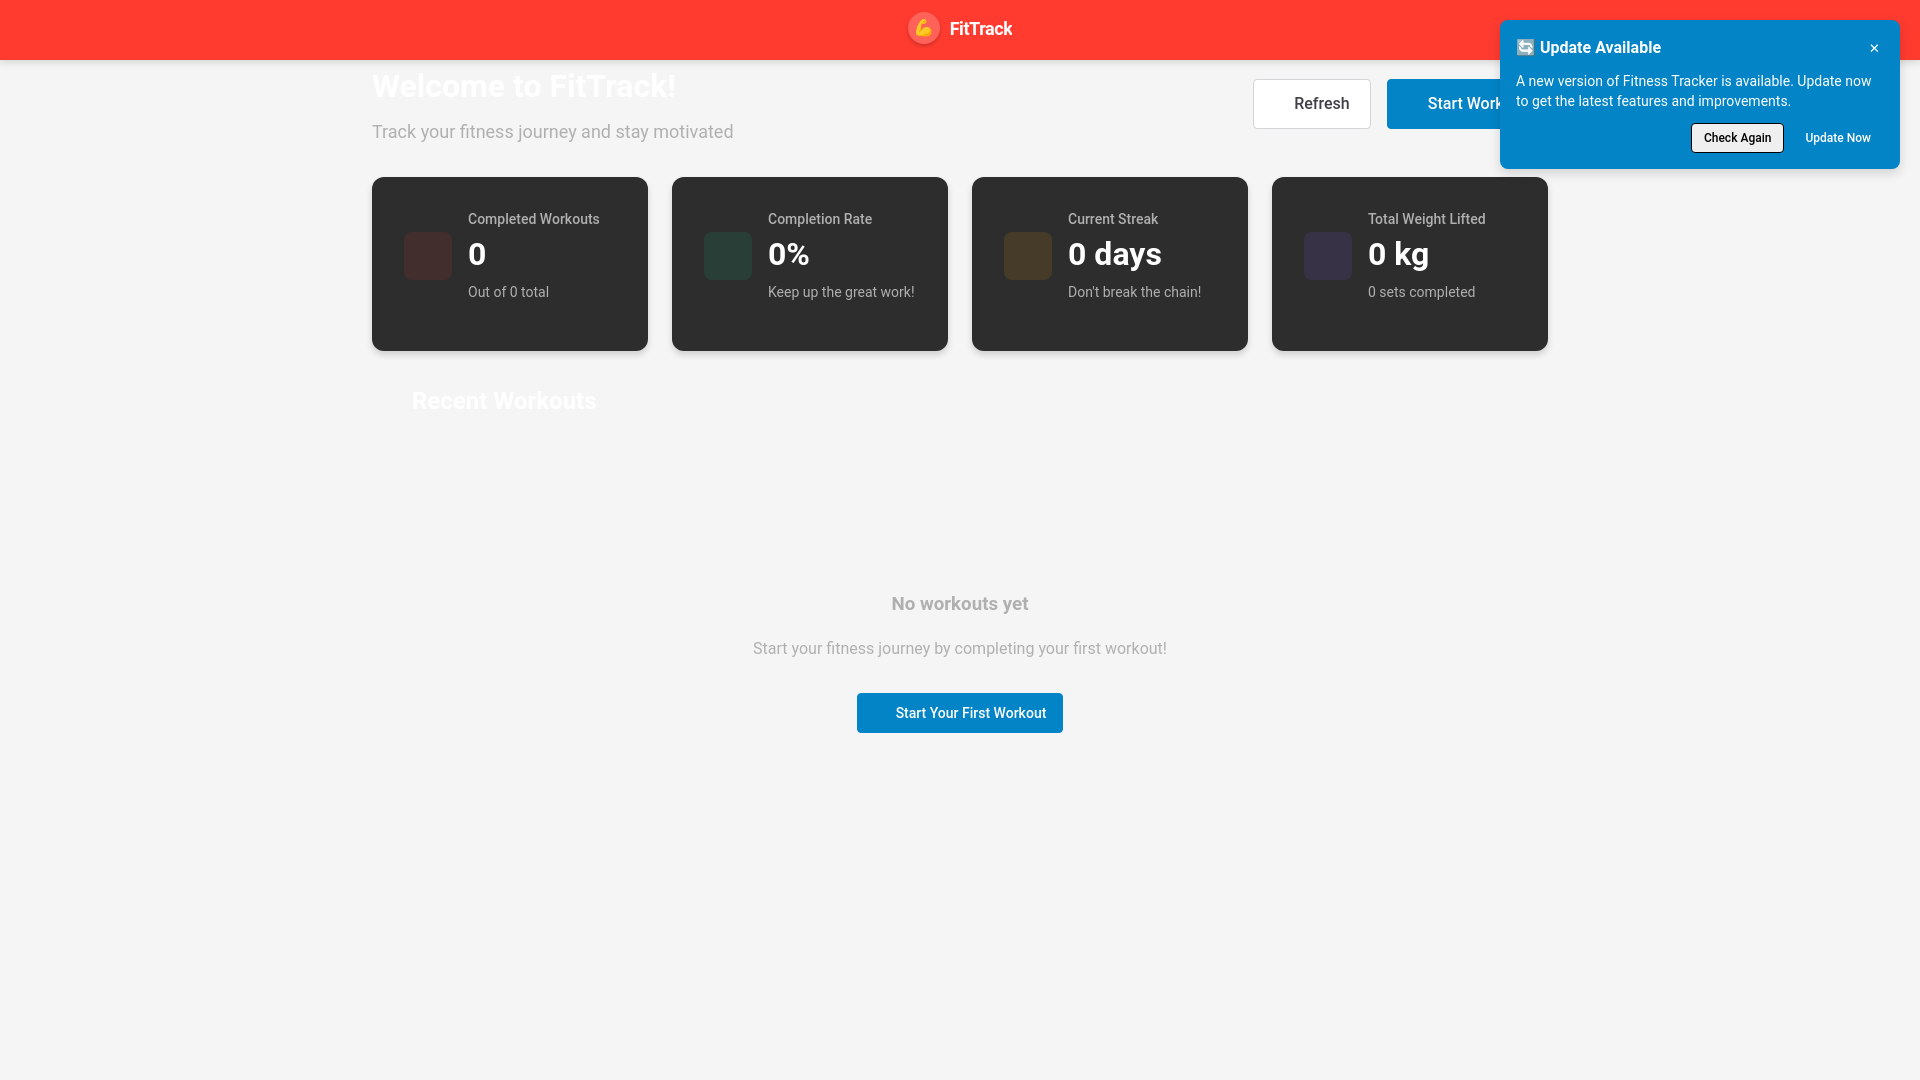Click '0 sets completed' text
This screenshot has width=1920, height=1080.
coord(1421,292)
